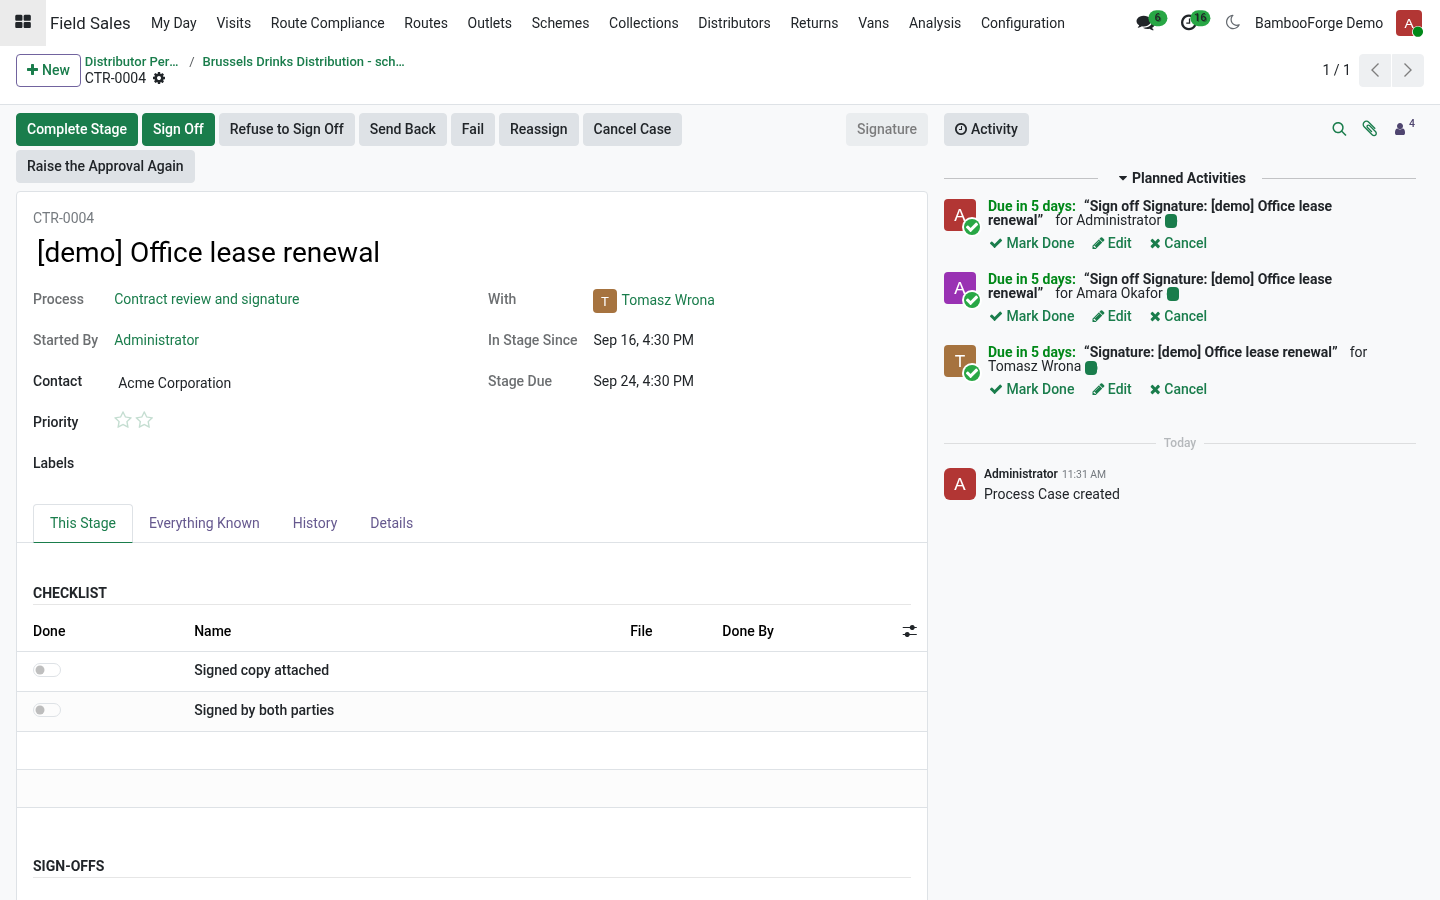The image size is (1440, 900).
Task: Go to the next record arrow
Action: [x=1408, y=70]
